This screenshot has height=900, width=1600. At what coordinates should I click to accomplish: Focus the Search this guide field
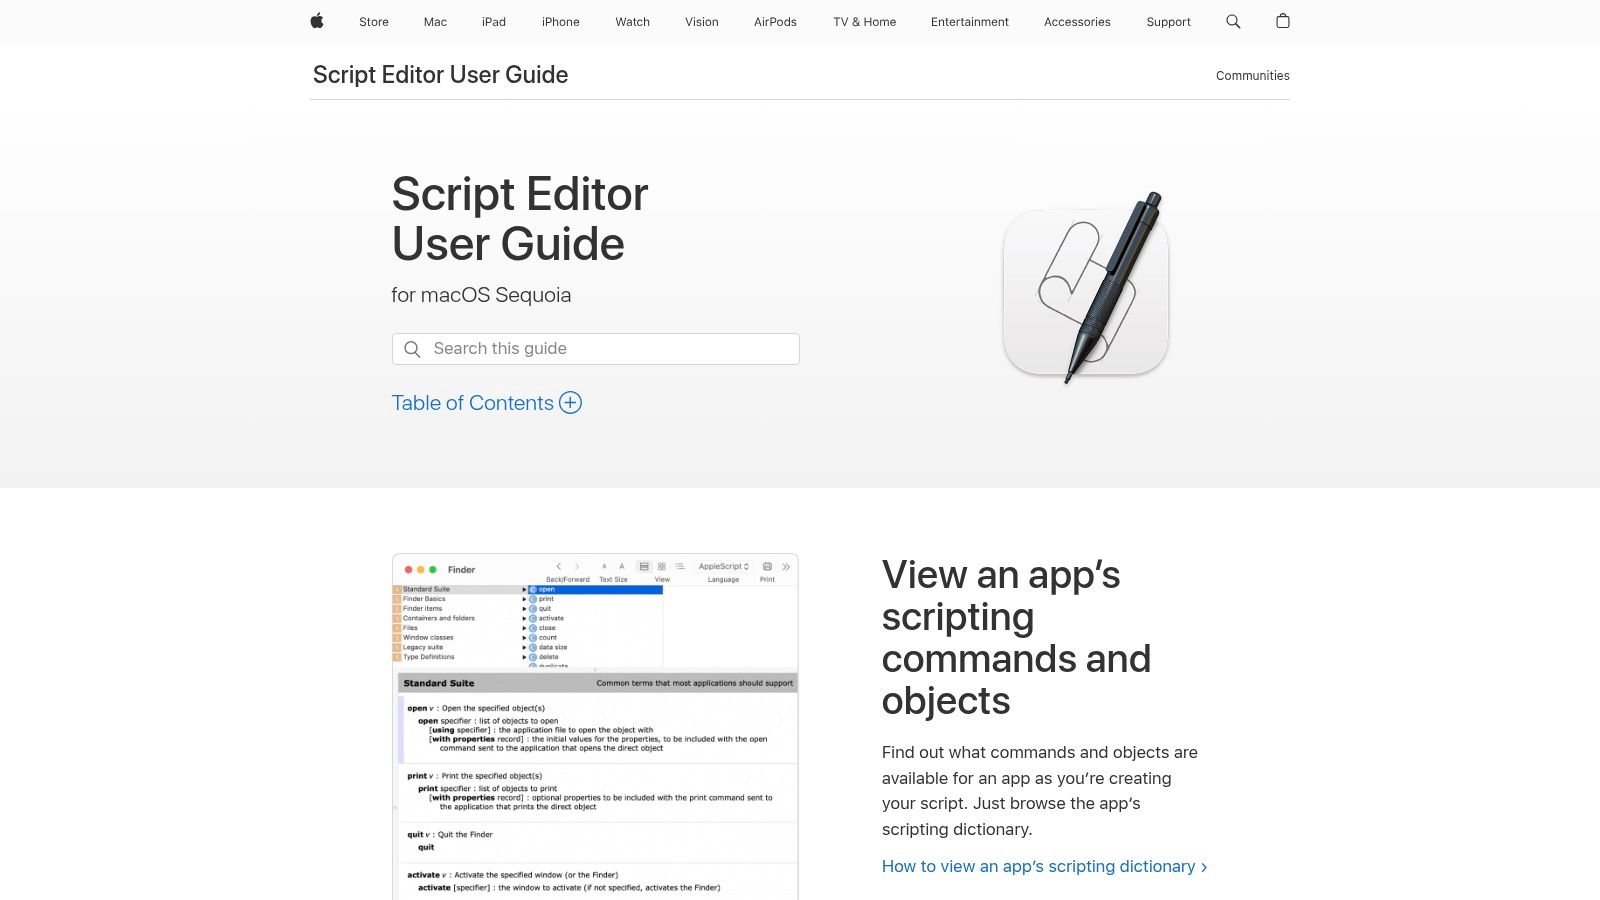[596, 349]
